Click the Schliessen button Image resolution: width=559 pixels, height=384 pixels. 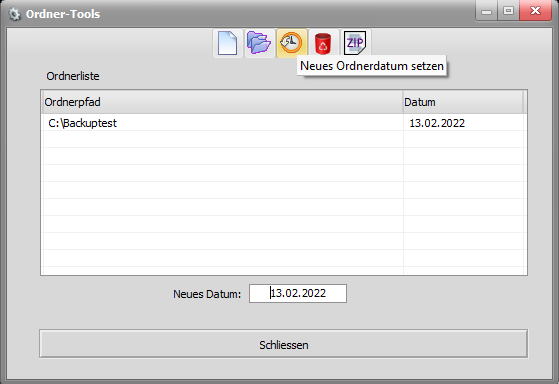(283, 344)
